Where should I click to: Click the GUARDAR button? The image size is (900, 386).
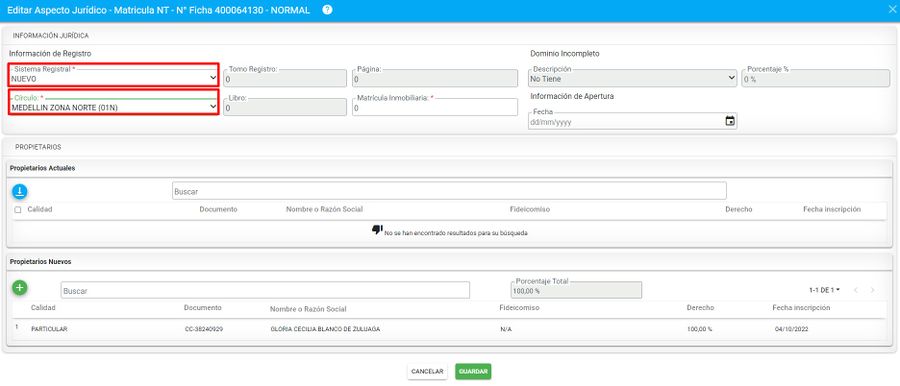point(473,372)
